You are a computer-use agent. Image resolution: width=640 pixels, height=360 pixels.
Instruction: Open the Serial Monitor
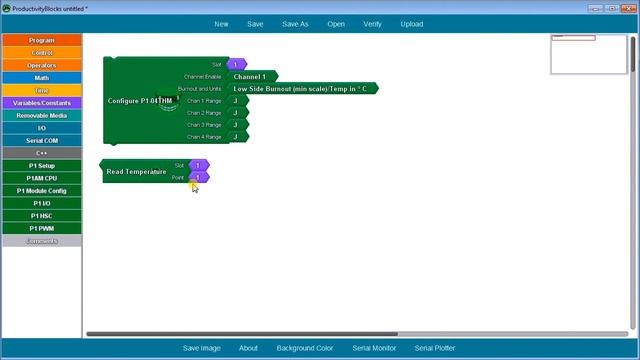(x=374, y=348)
